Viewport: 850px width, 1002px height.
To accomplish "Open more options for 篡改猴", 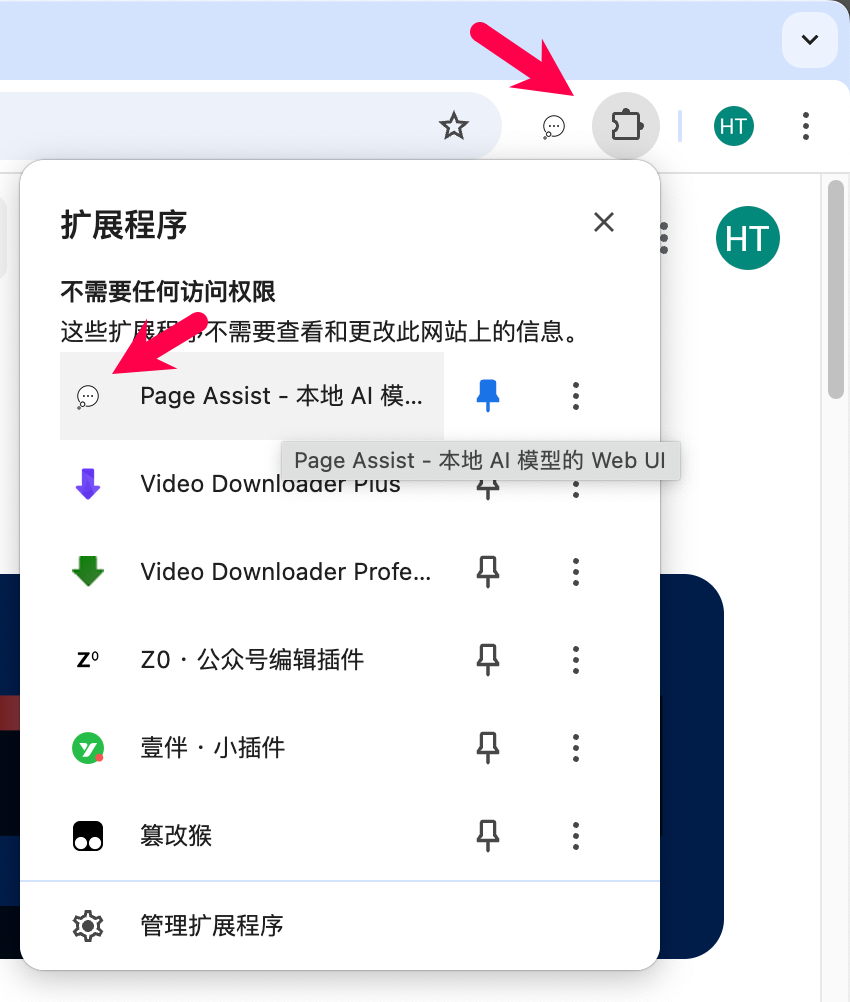I will (x=576, y=836).
